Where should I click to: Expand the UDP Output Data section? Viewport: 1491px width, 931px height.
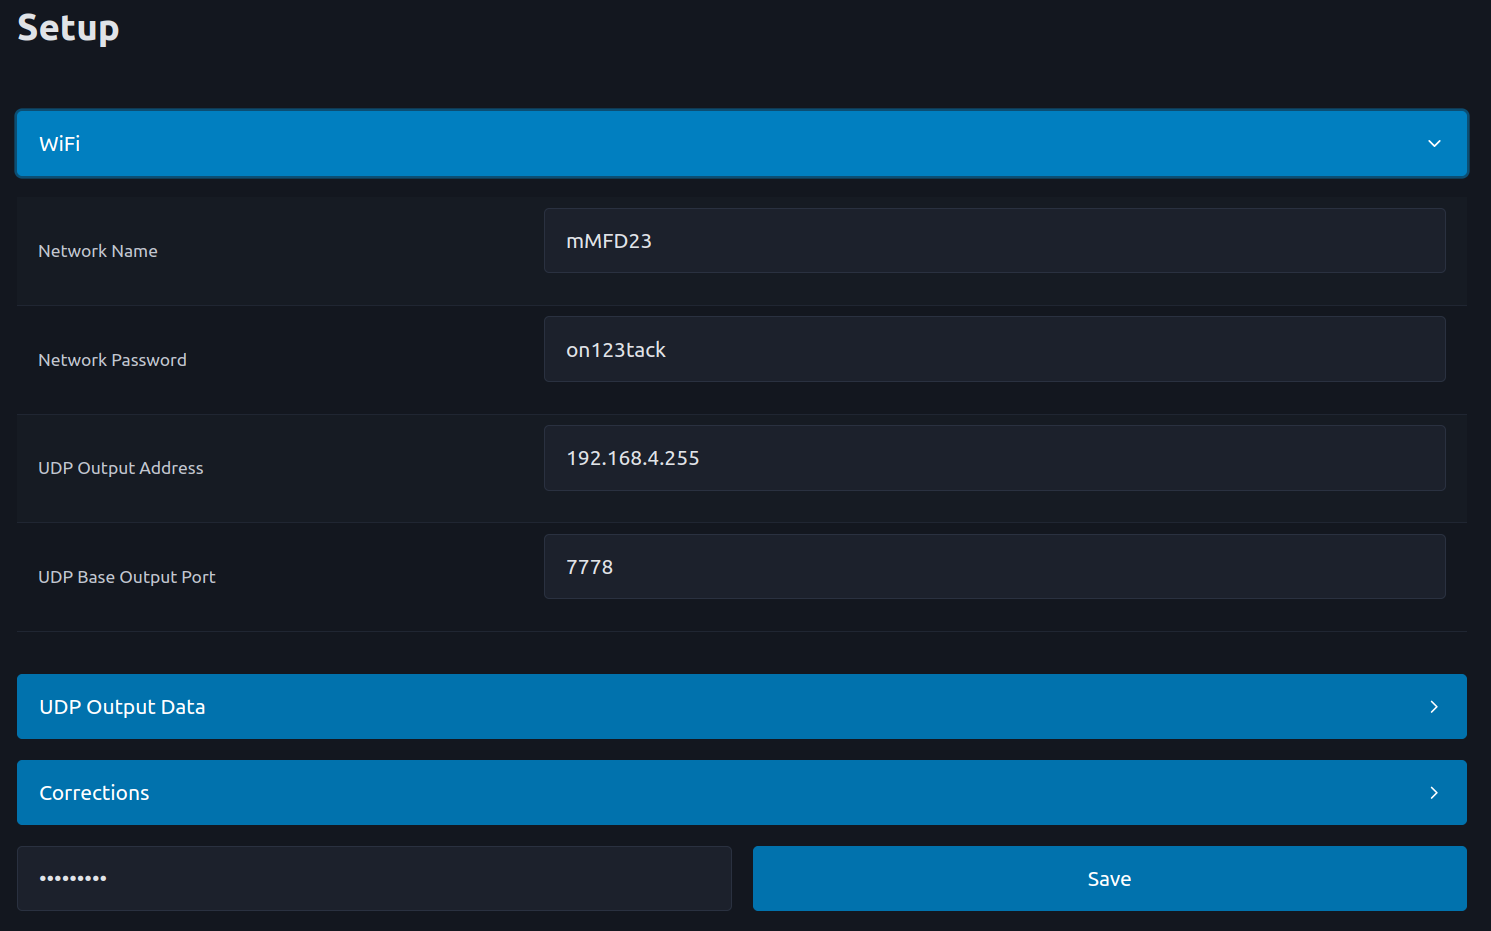pos(740,707)
